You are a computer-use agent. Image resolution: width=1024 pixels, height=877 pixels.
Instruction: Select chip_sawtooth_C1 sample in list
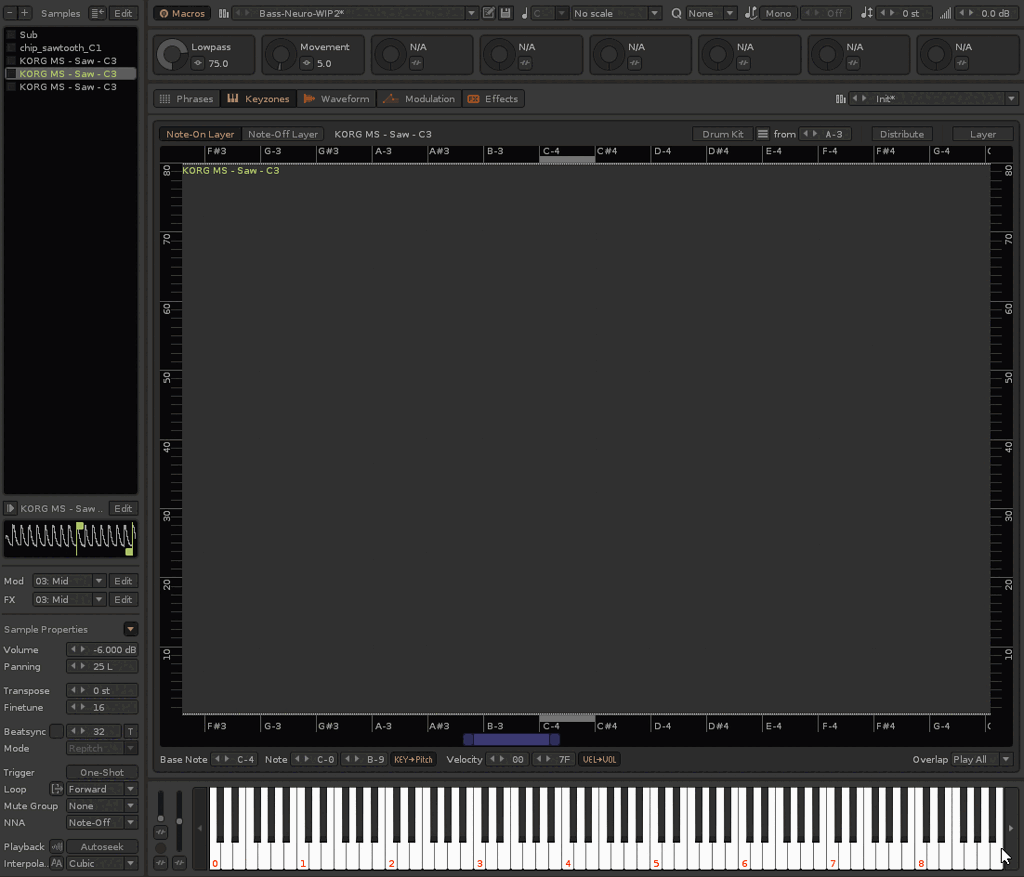pos(71,48)
